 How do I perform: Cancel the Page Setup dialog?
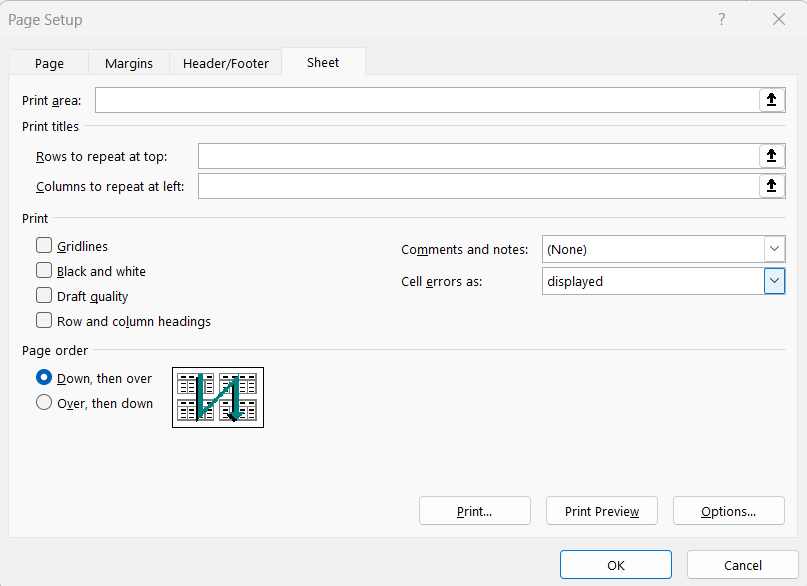click(743, 565)
